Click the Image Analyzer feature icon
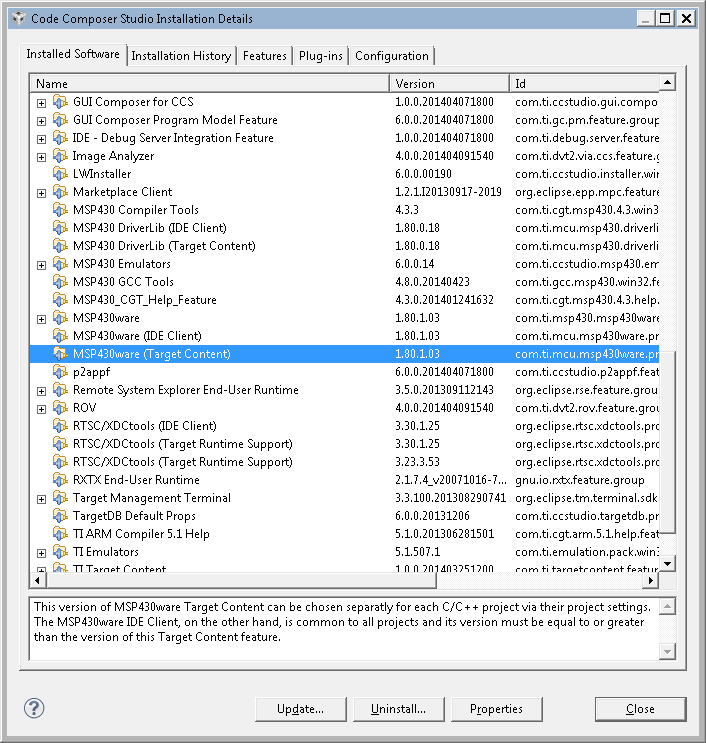Screen dimensions: 706x743 [x=60, y=156]
